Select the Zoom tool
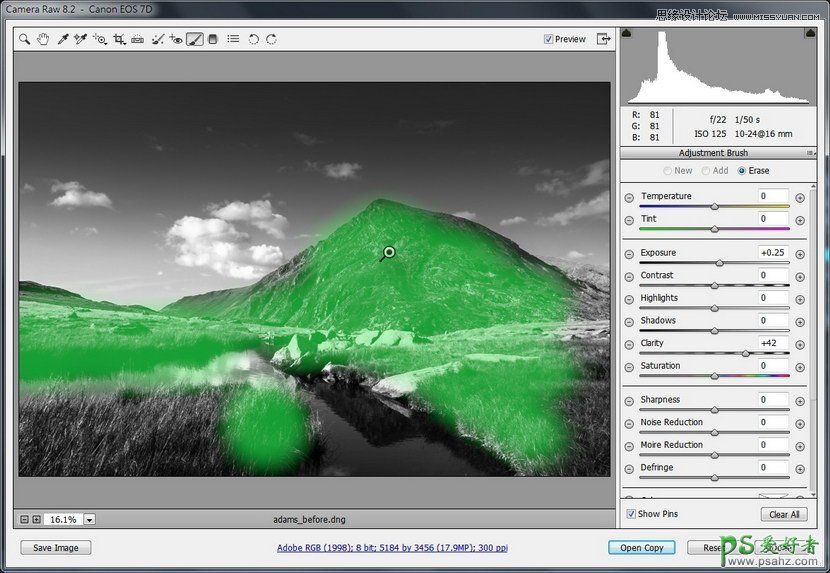Viewport: 830px width, 573px height. click(x=25, y=39)
